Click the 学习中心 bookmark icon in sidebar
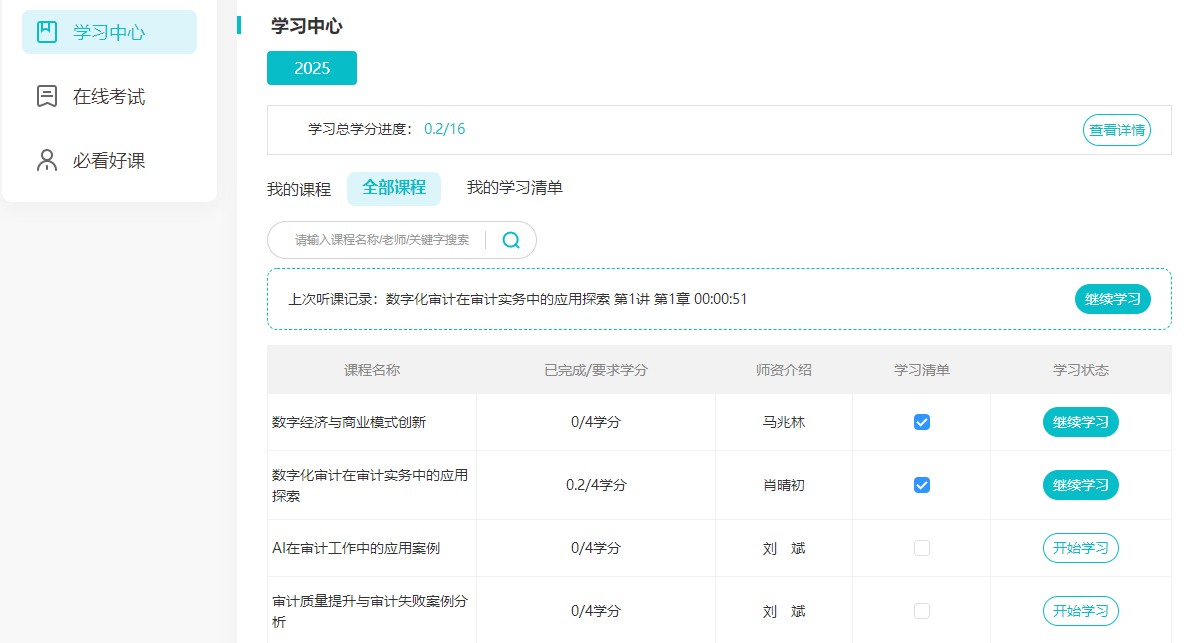This screenshot has width=1199, height=643. coord(45,31)
